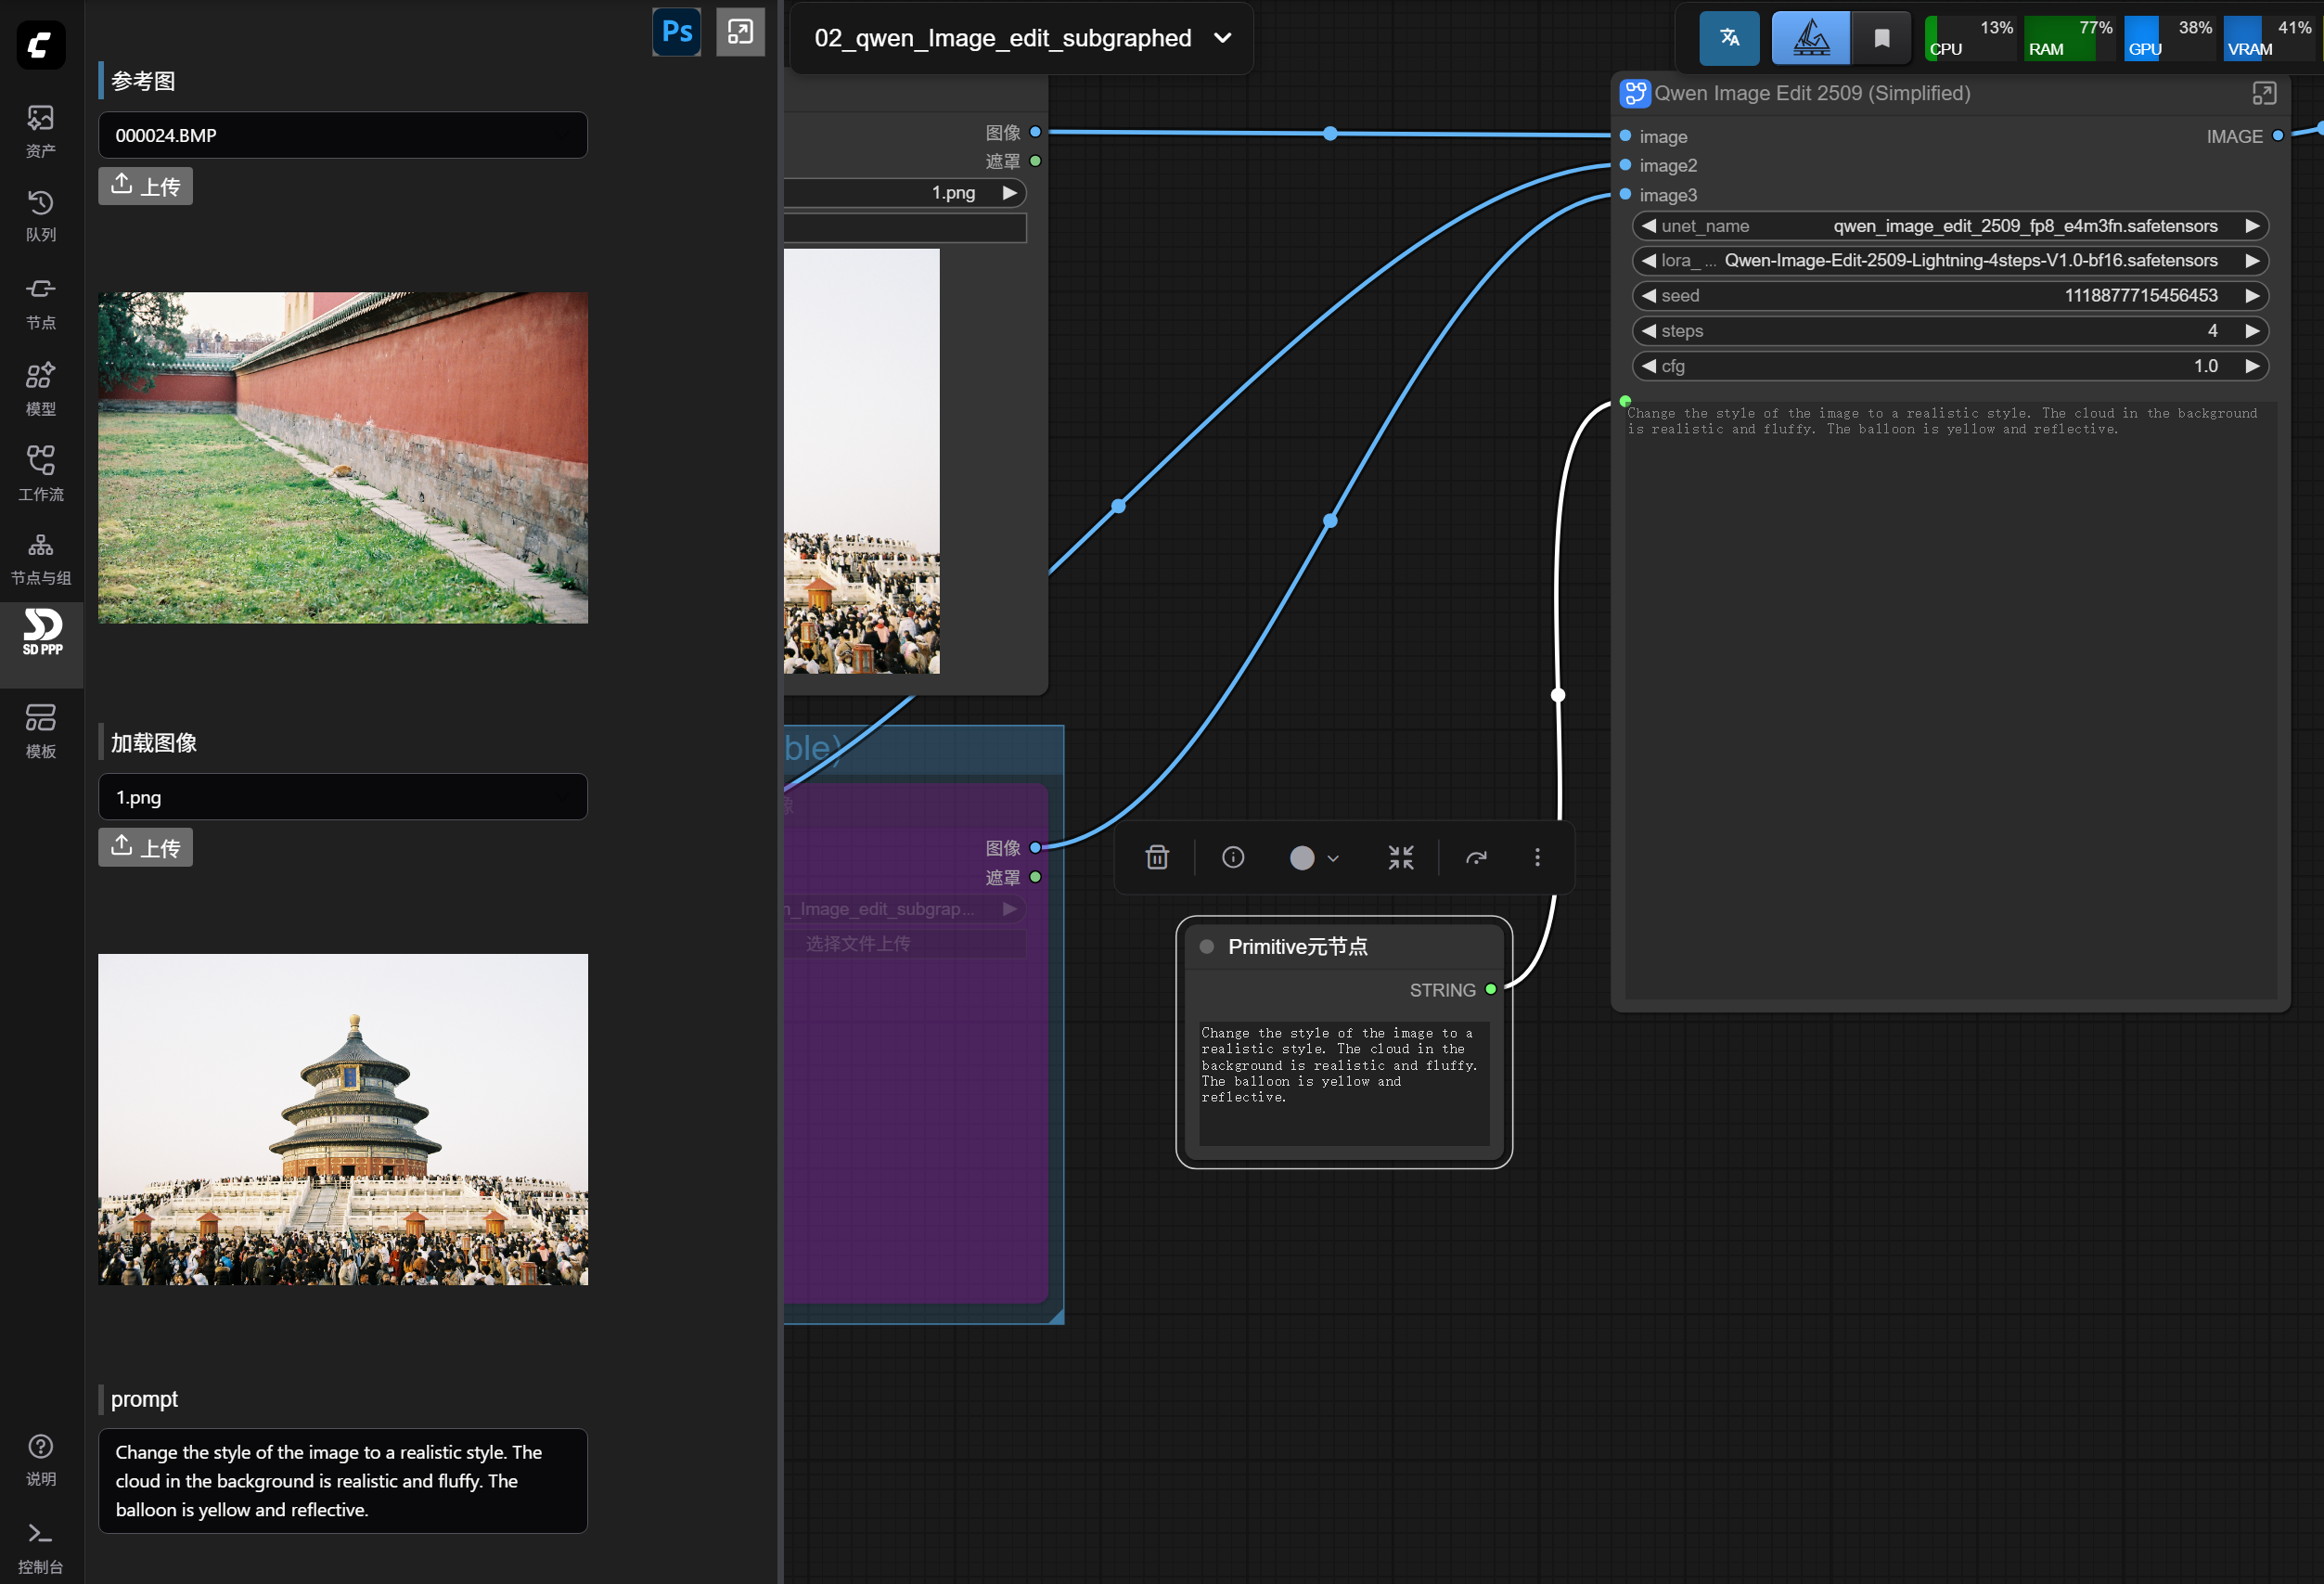Open node color picker dropdown
The height and width of the screenshot is (1584, 2324).
[x=1313, y=857]
